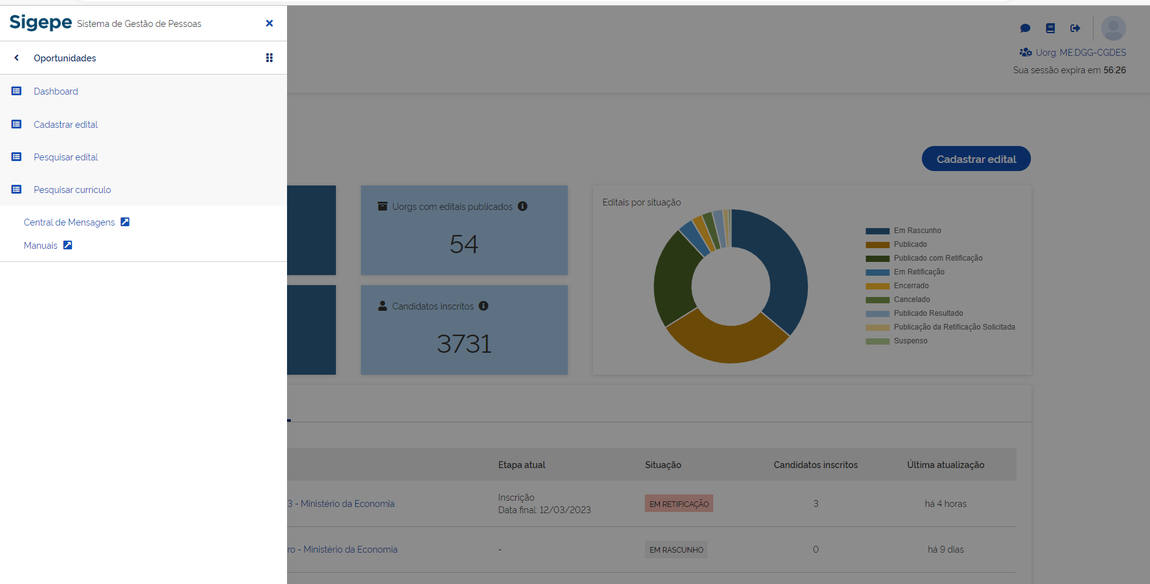Screen dimensions: 1150x584
Task: Click the Em Retificação status badge
Action: pos(678,504)
